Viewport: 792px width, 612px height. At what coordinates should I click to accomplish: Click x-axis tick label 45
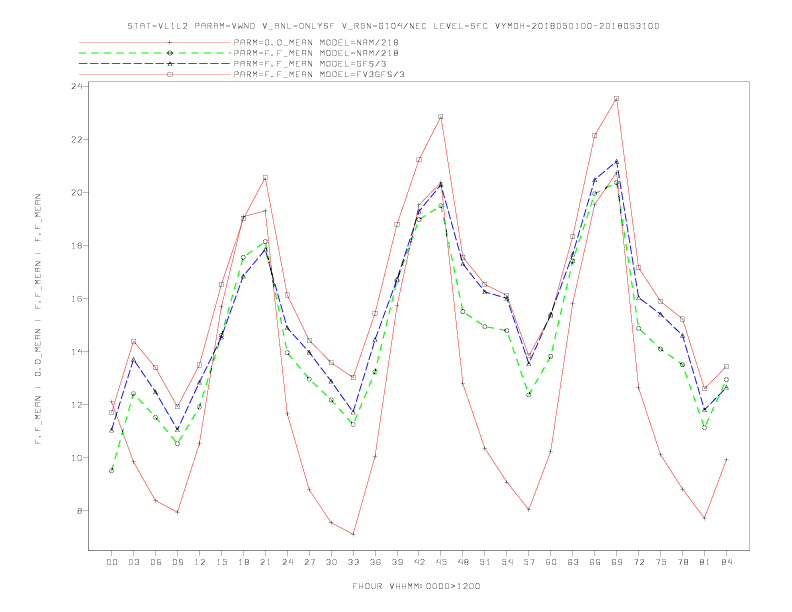[440, 562]
